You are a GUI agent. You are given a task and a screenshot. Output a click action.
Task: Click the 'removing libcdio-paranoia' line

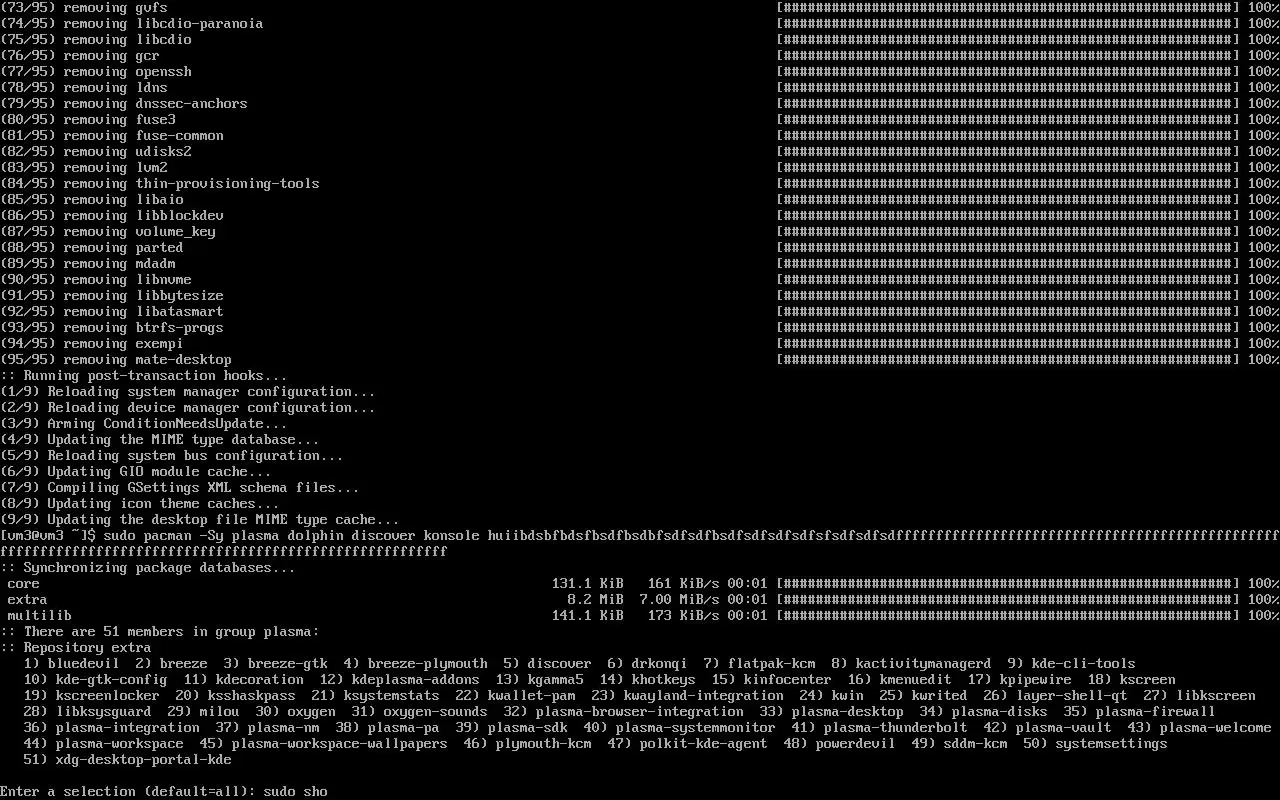(132, 23)
